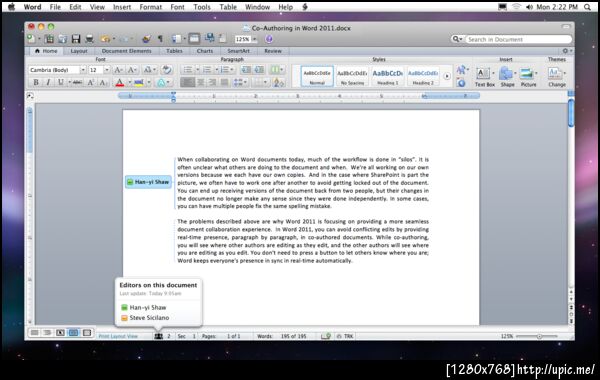Image resolution: width=600 pixels, height=380 pixels.
Task: Decrease font size A icon
Action: [x=132, y=70]
